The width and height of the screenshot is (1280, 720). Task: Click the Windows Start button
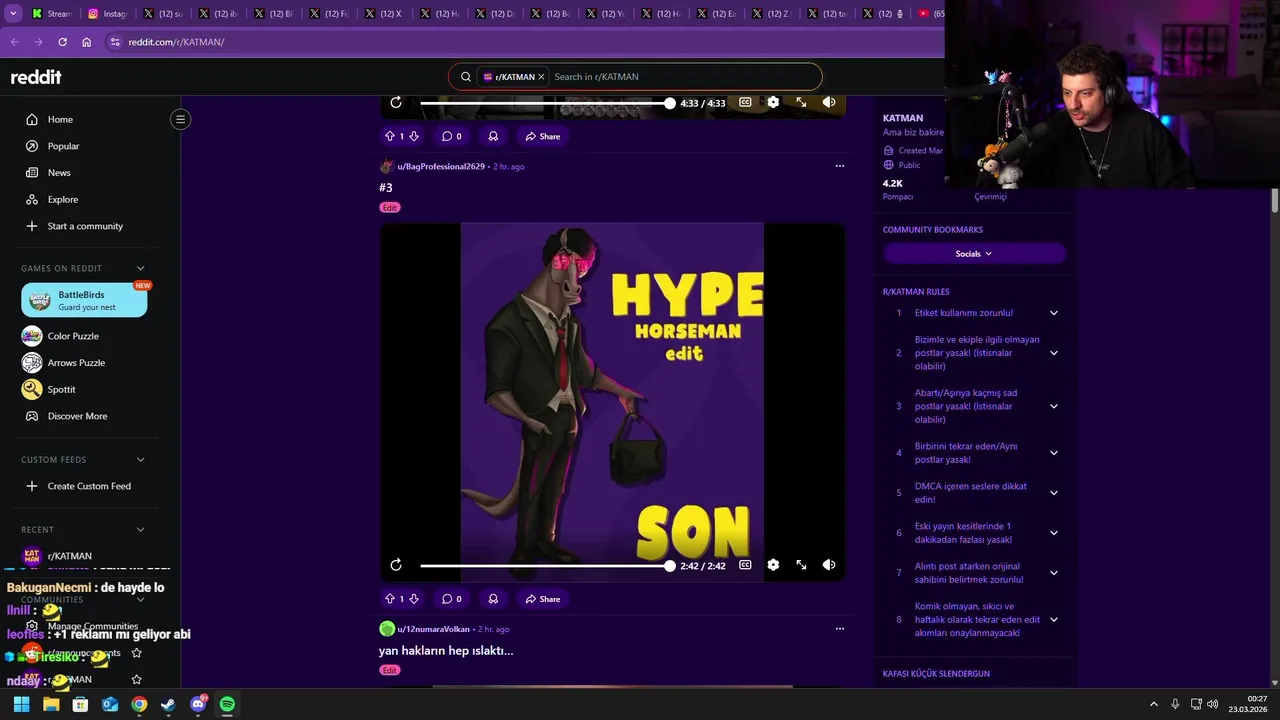21,704
